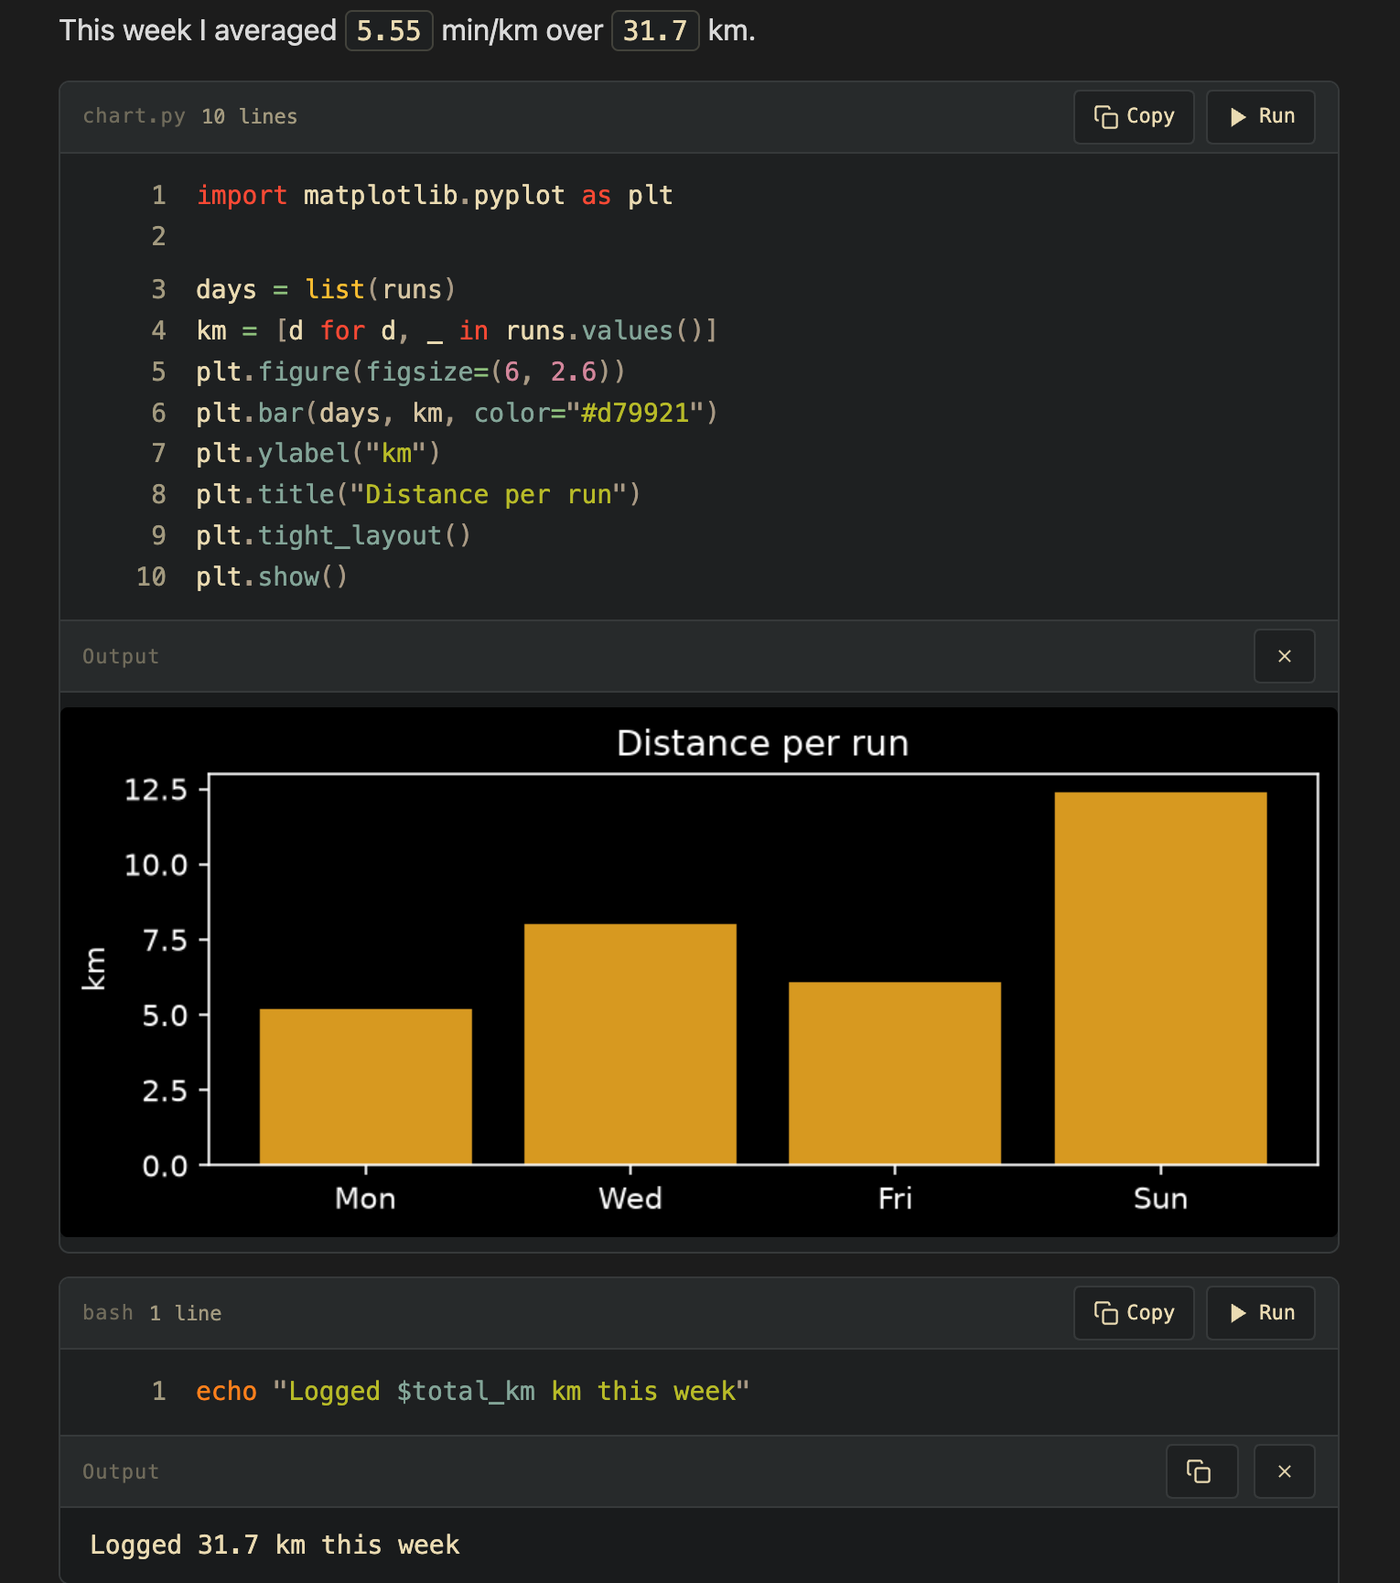The image size is (1400, 1583).
Task: Copy the chart.py code block
Action: (1134, 117)
